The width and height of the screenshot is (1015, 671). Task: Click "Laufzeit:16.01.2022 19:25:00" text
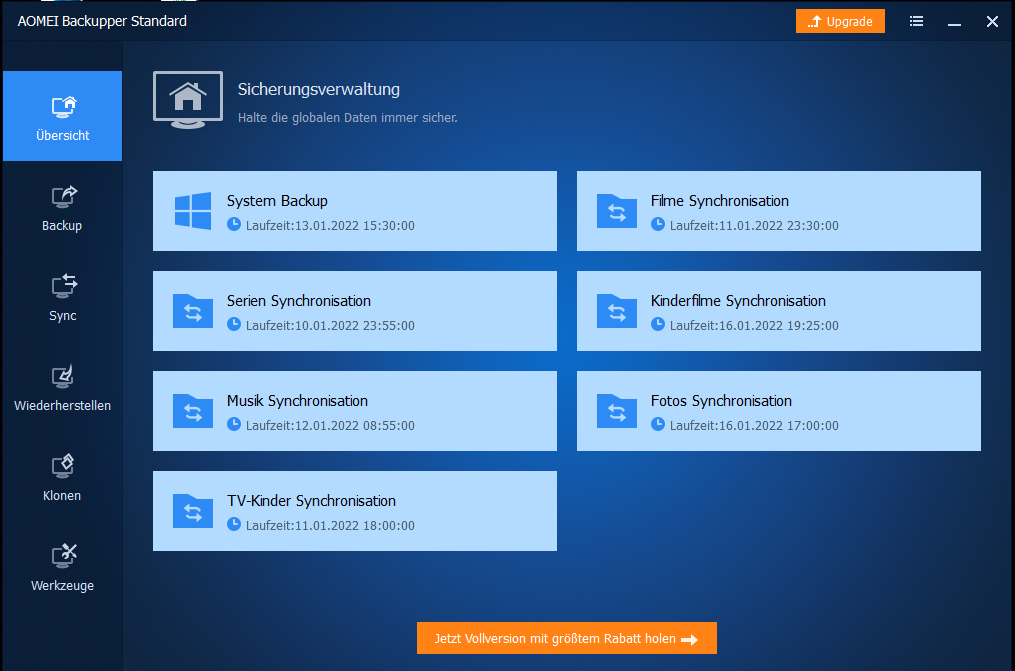click(754, 325)
